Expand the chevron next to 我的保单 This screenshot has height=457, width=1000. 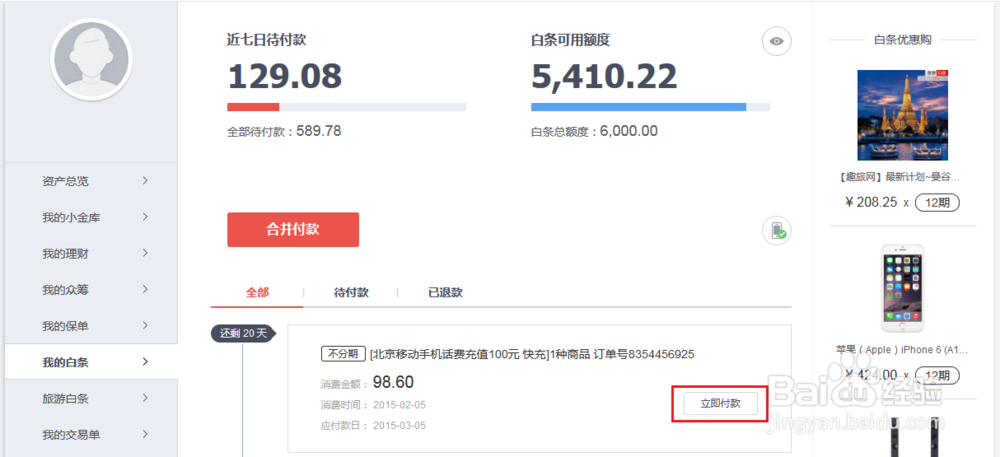point(145,326)
